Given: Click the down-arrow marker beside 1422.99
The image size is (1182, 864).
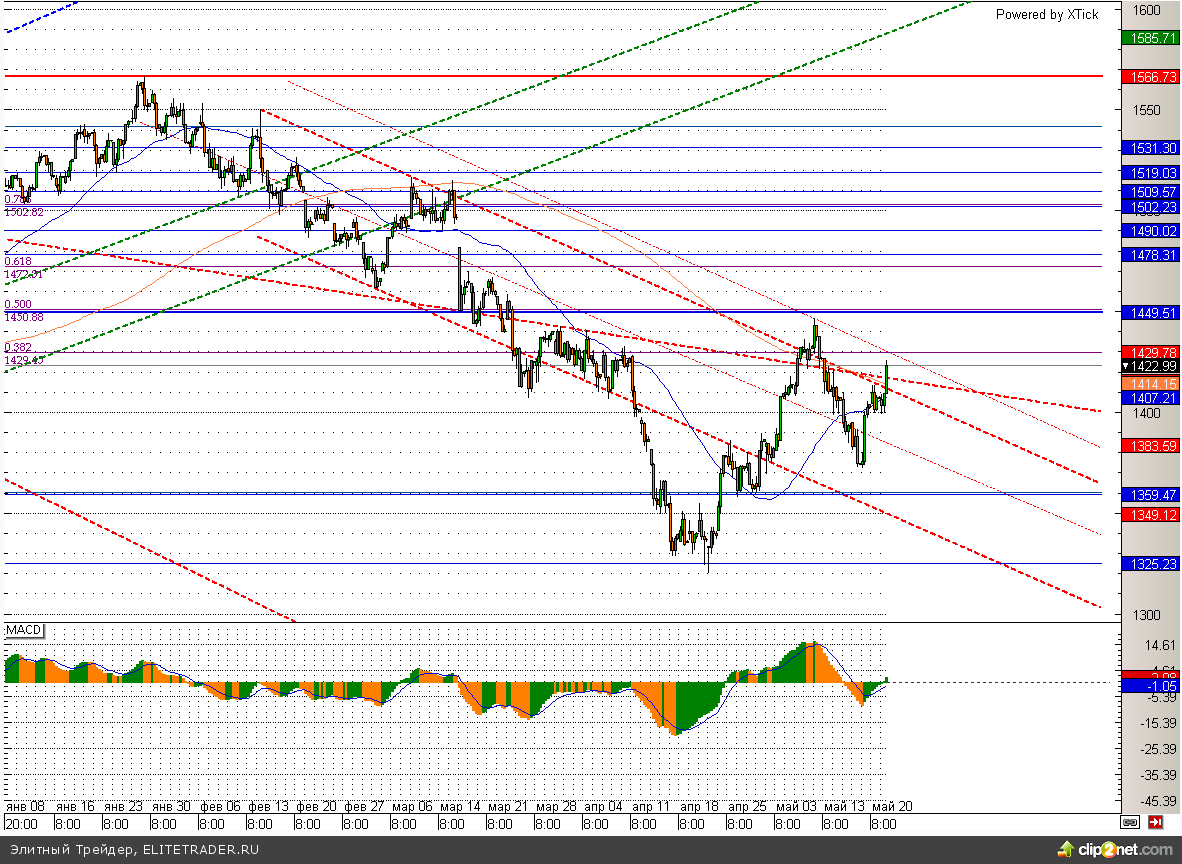Looking at the screenshot, I should [x=1126, y=366].
